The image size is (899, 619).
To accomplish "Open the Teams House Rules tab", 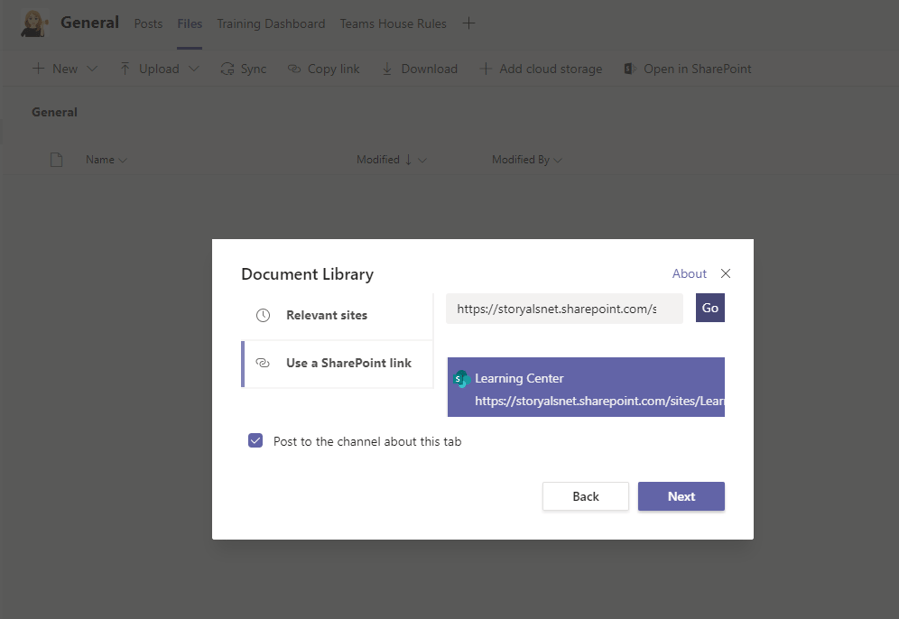I will (x=393, y=23).
